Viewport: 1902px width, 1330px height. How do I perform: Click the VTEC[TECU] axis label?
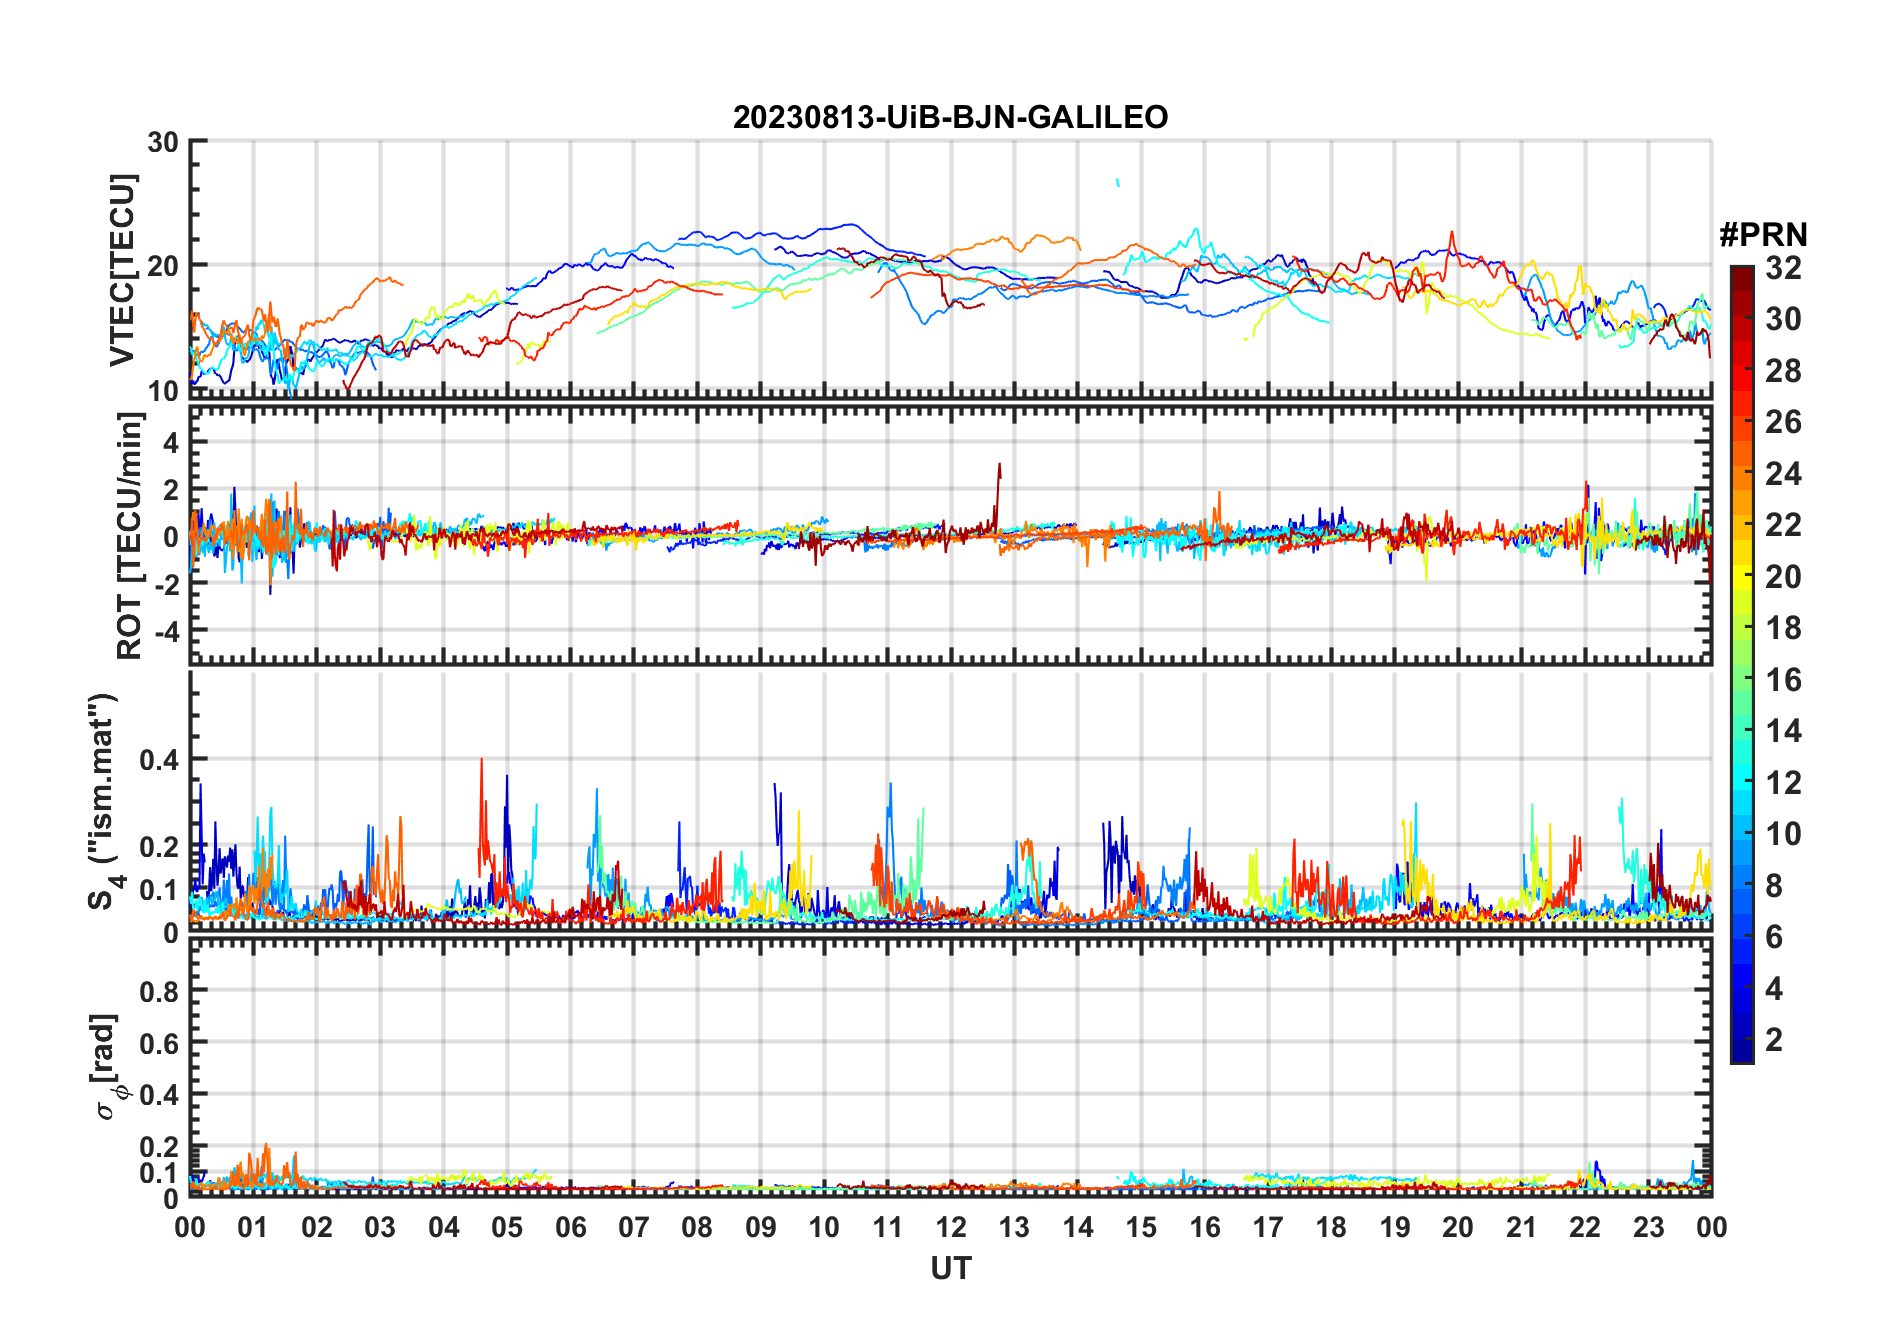(122, 270)
